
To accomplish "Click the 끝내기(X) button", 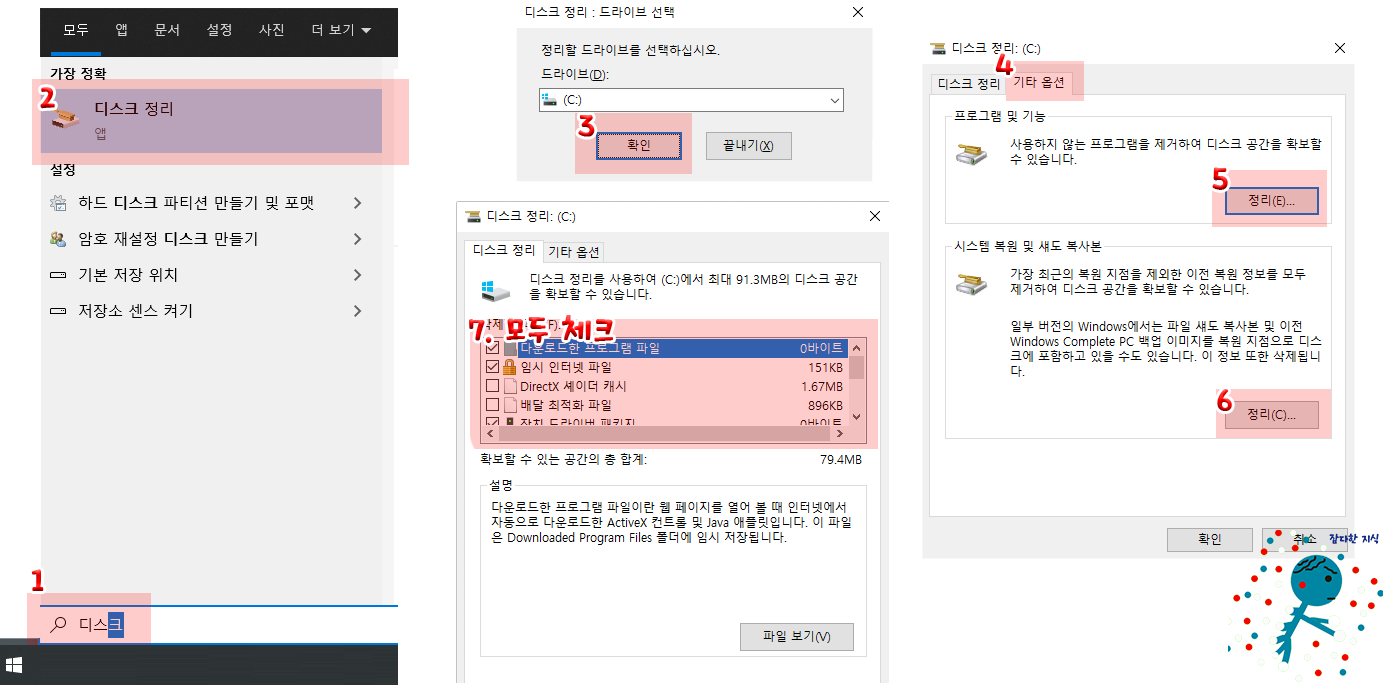I will pyautogui.click(x=748, y=145).
